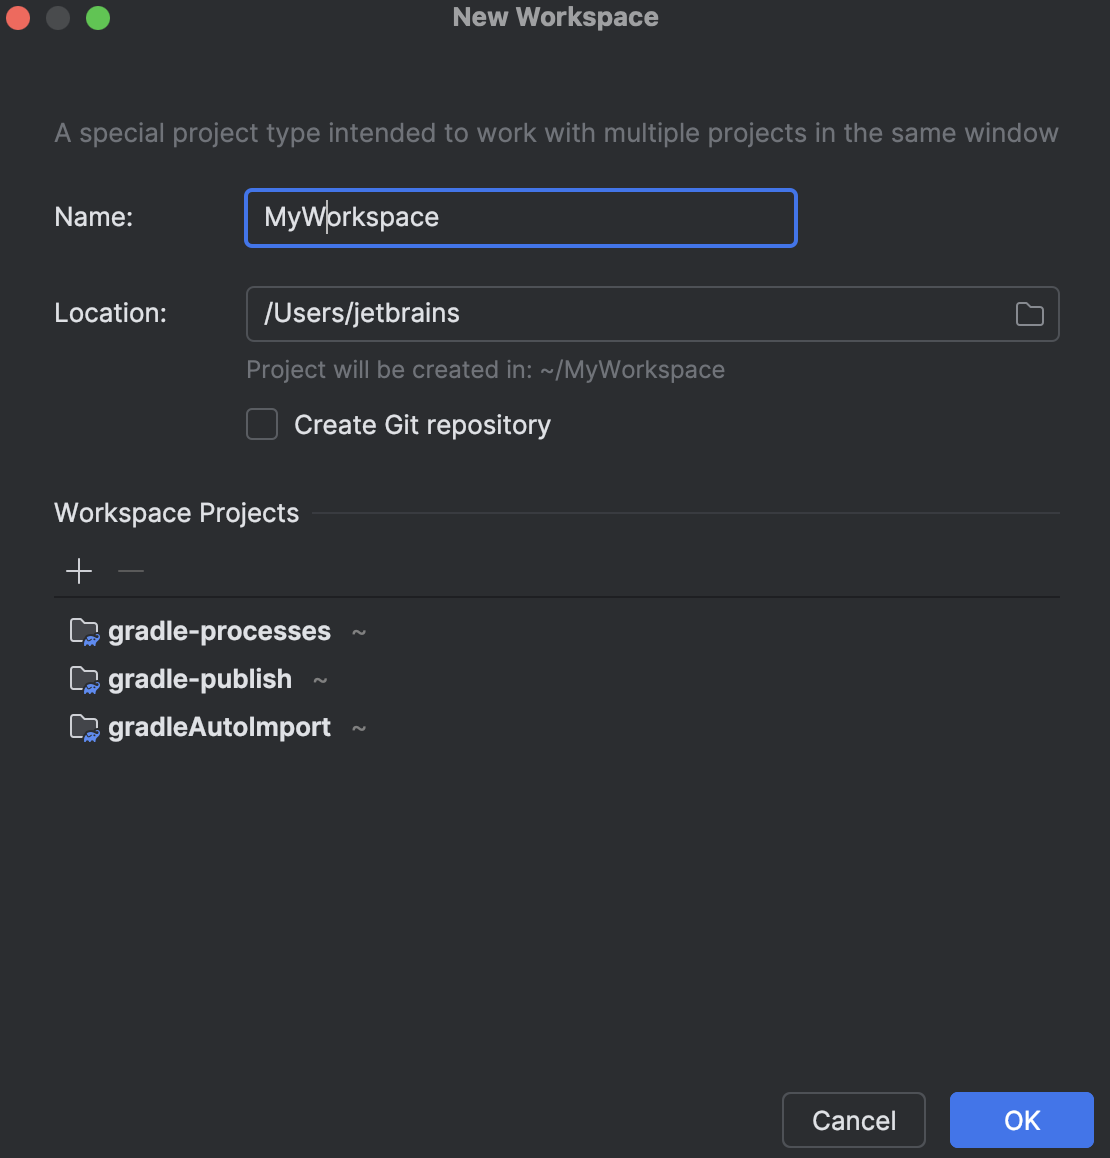Select the gradleAutoImport project entry

coord(220,727)
